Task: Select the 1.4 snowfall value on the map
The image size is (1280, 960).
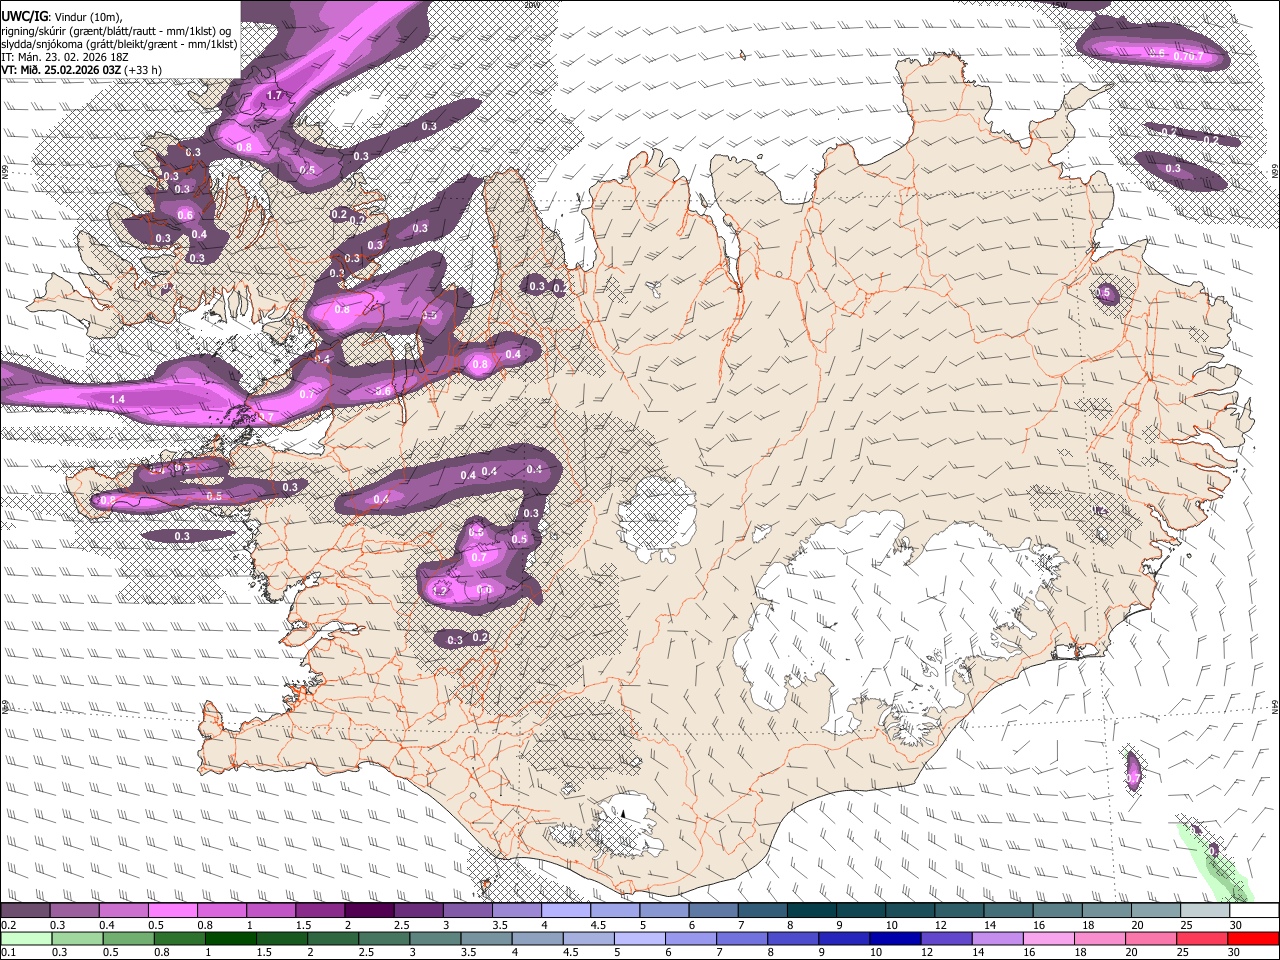Action: (x=117, y=399)
